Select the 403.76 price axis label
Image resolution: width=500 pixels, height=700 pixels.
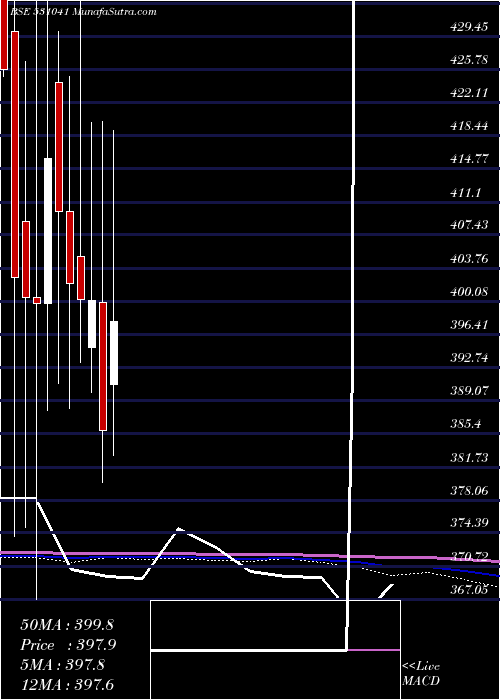[469, 259]
